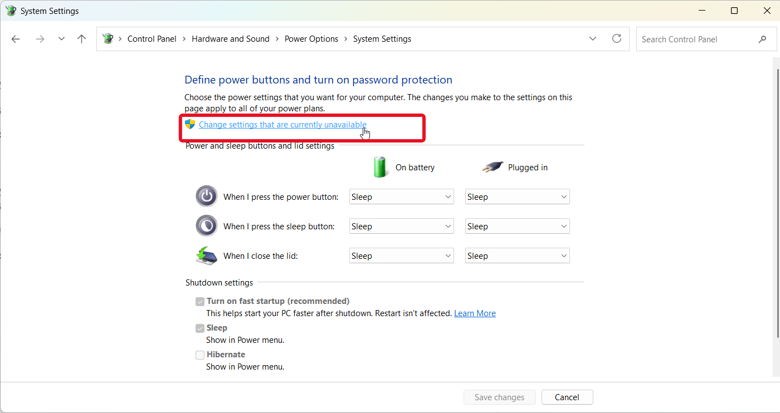The width and height of the screenshot is (780, 413).
Task: Click the Save changes button
Action: (x=499, y=397)
